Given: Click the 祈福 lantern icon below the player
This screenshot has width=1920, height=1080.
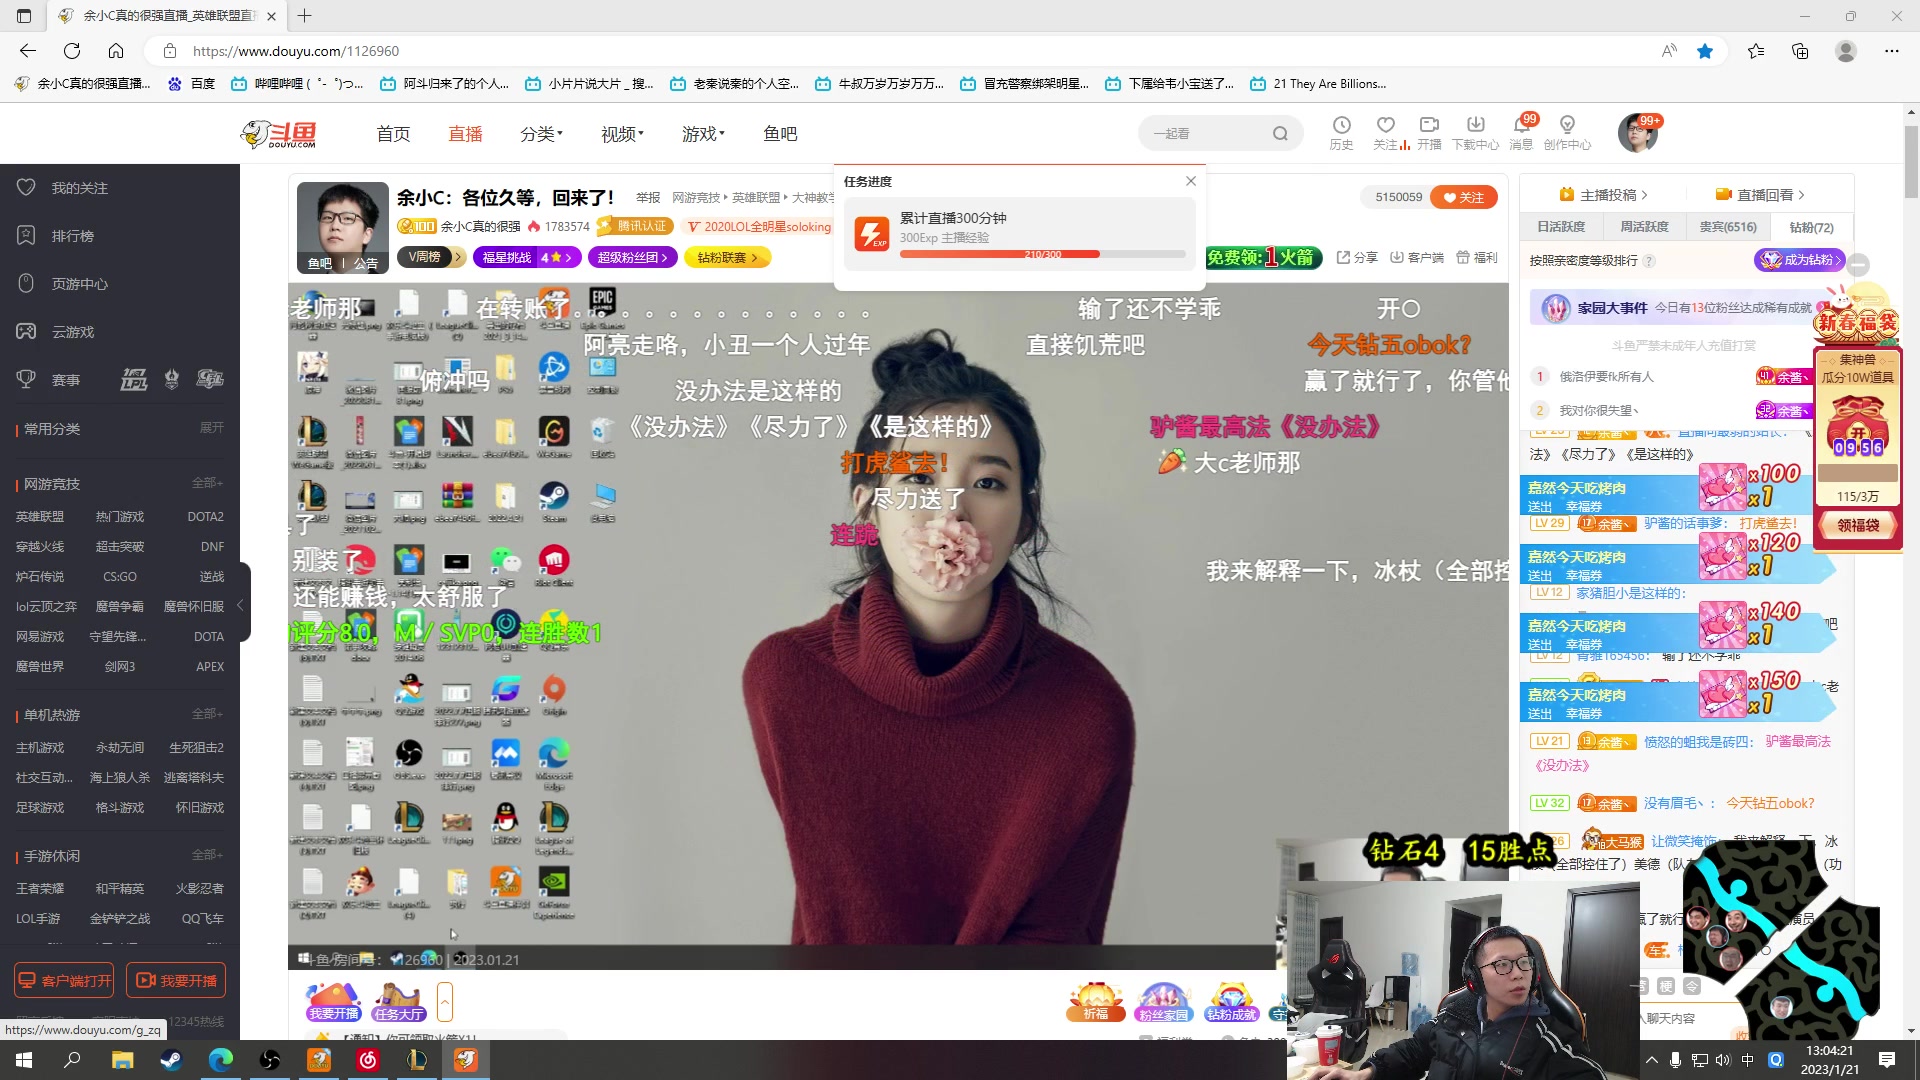Looking at the screenshot, I should click(1096, 998).
